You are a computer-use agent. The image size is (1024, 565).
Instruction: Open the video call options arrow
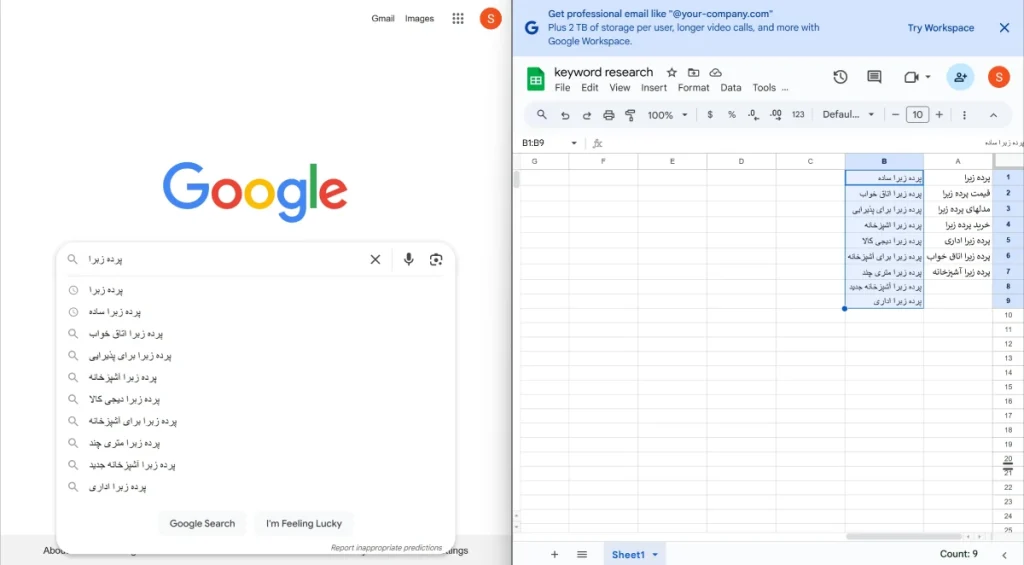927,77
